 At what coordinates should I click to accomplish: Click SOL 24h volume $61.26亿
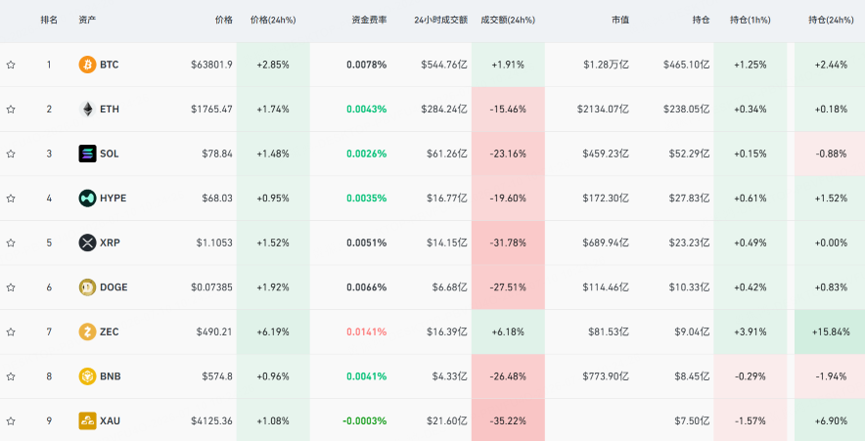click(447, 153)
